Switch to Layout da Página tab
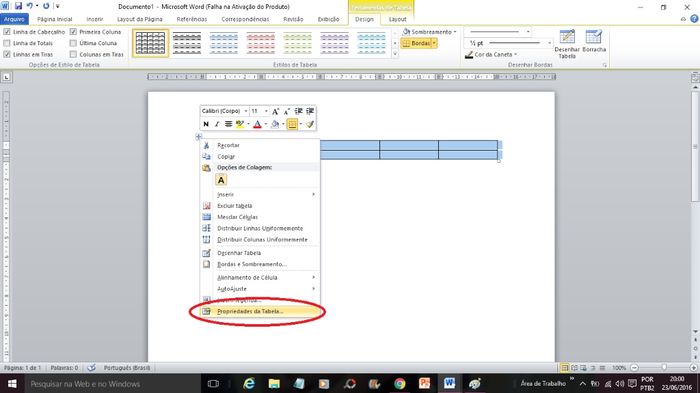Image resolution: width=700 pixels, height=393 pixels. 140,19
